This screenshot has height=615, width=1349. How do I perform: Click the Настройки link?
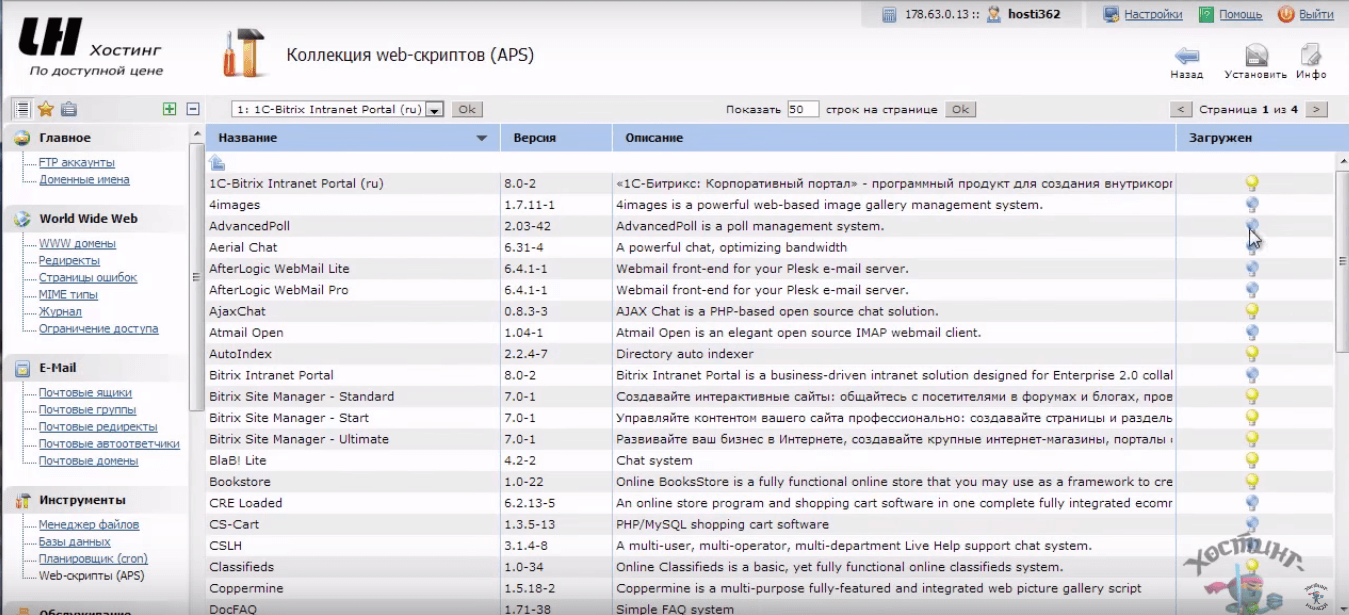(x=1153, y=14)
